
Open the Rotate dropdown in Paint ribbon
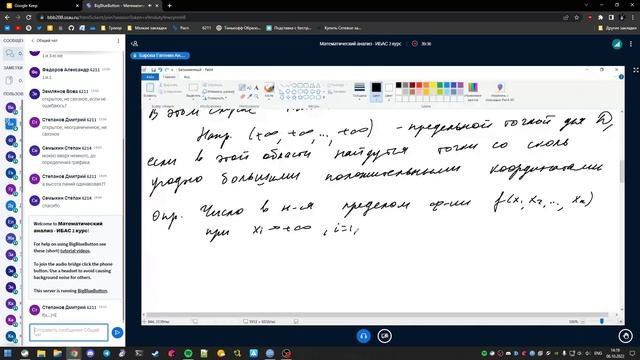[216, 98]
